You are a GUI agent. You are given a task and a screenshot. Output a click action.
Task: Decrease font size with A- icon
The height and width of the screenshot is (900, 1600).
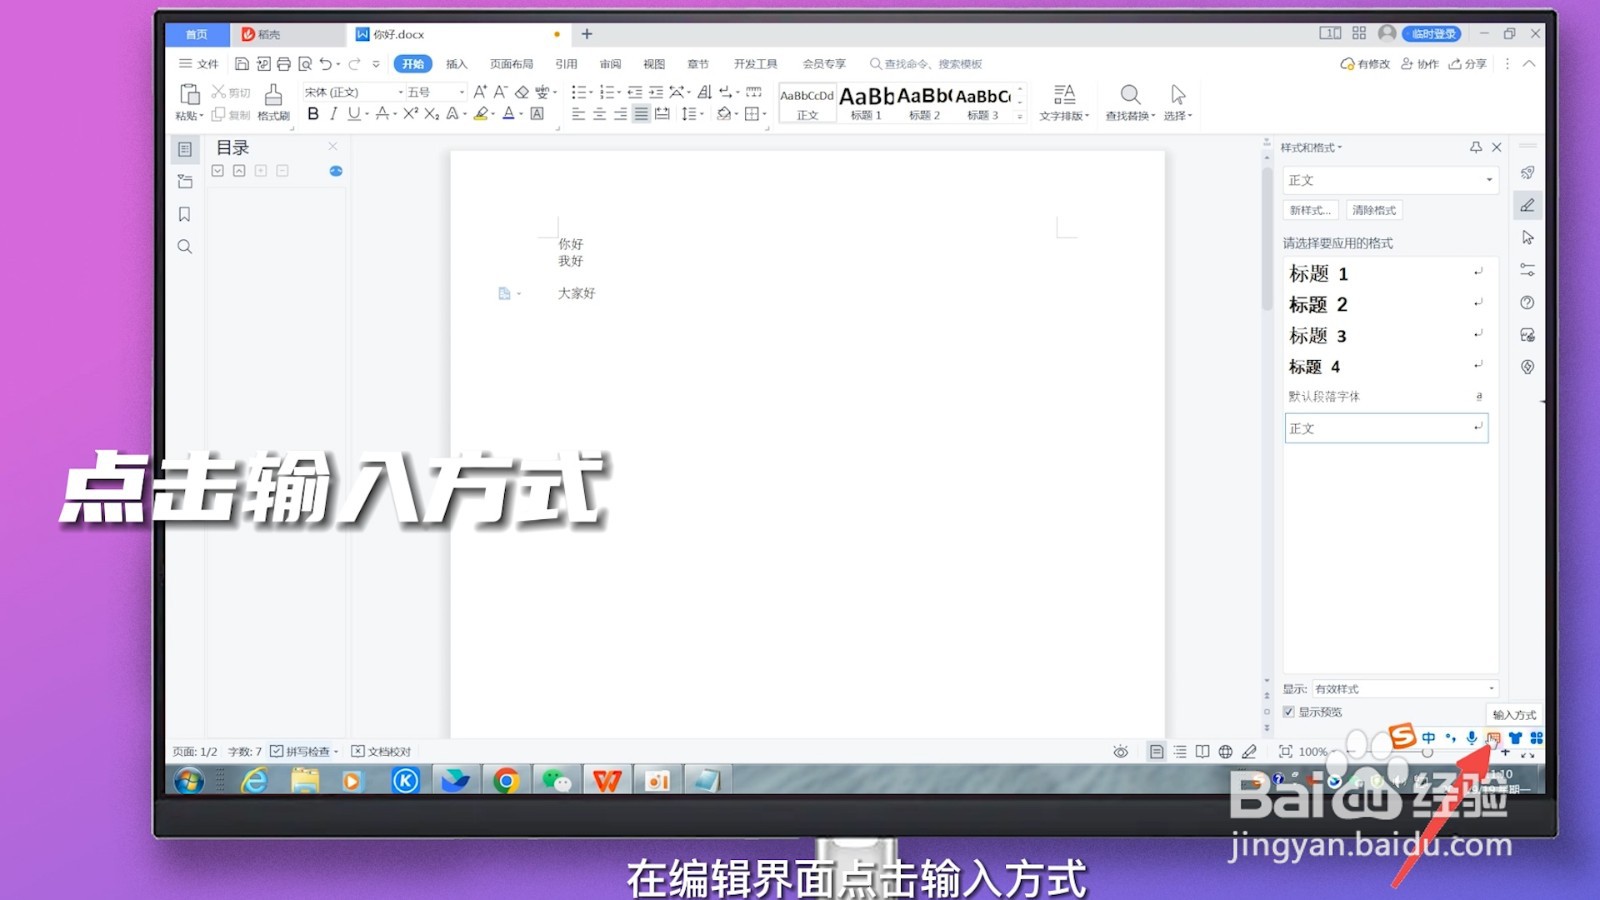[x=500, y=92]
